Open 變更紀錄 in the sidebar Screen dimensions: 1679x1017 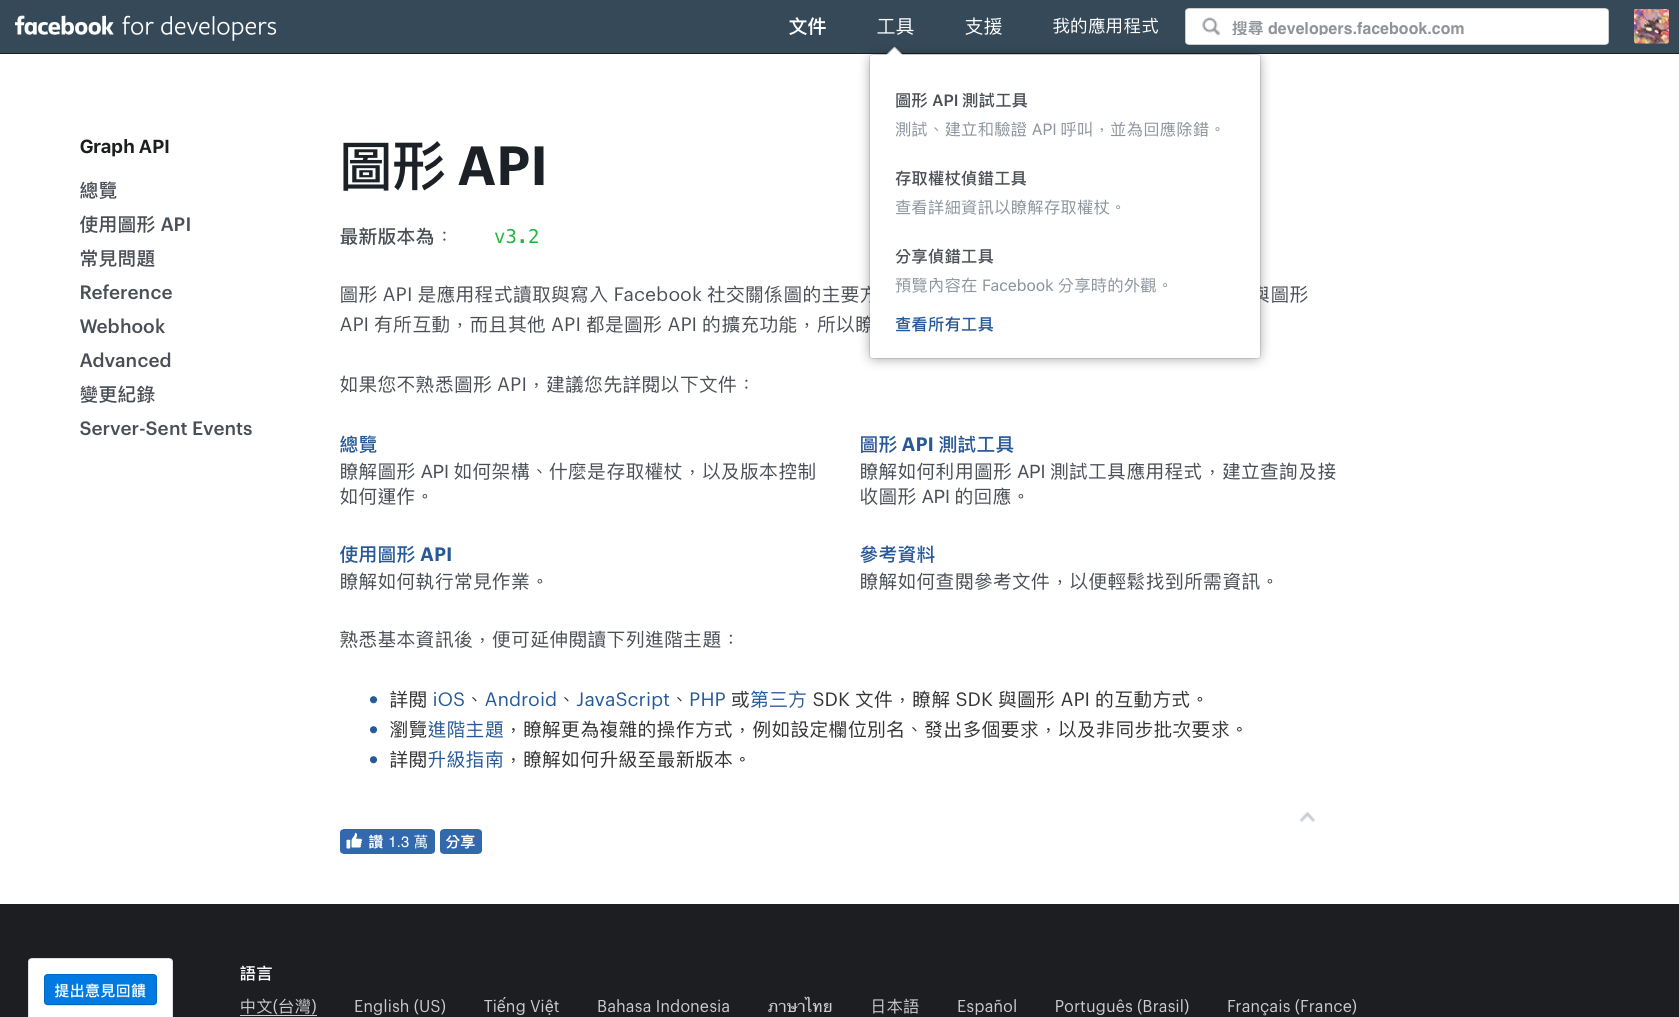pos(117,394)
